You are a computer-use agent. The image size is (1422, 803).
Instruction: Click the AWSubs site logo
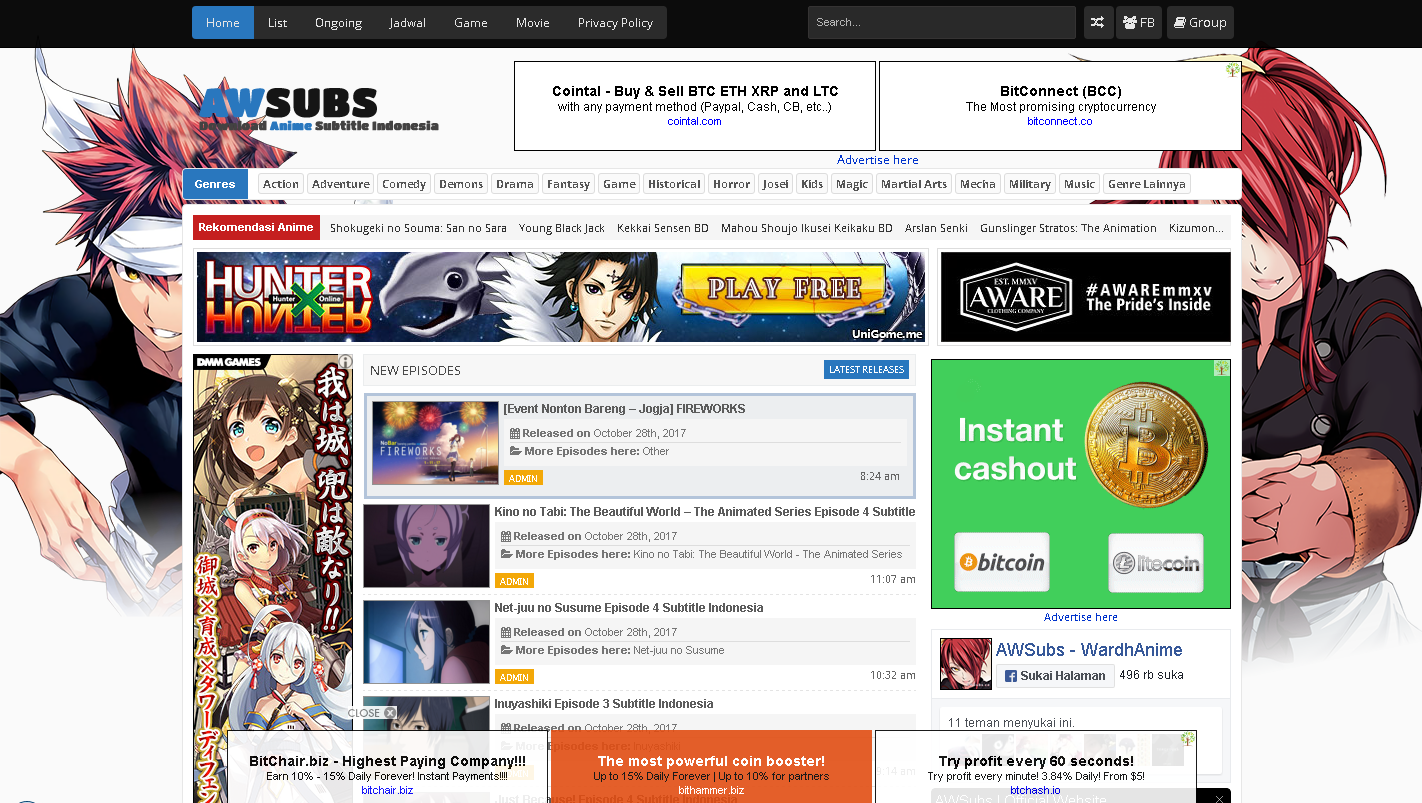coord(318,110)
